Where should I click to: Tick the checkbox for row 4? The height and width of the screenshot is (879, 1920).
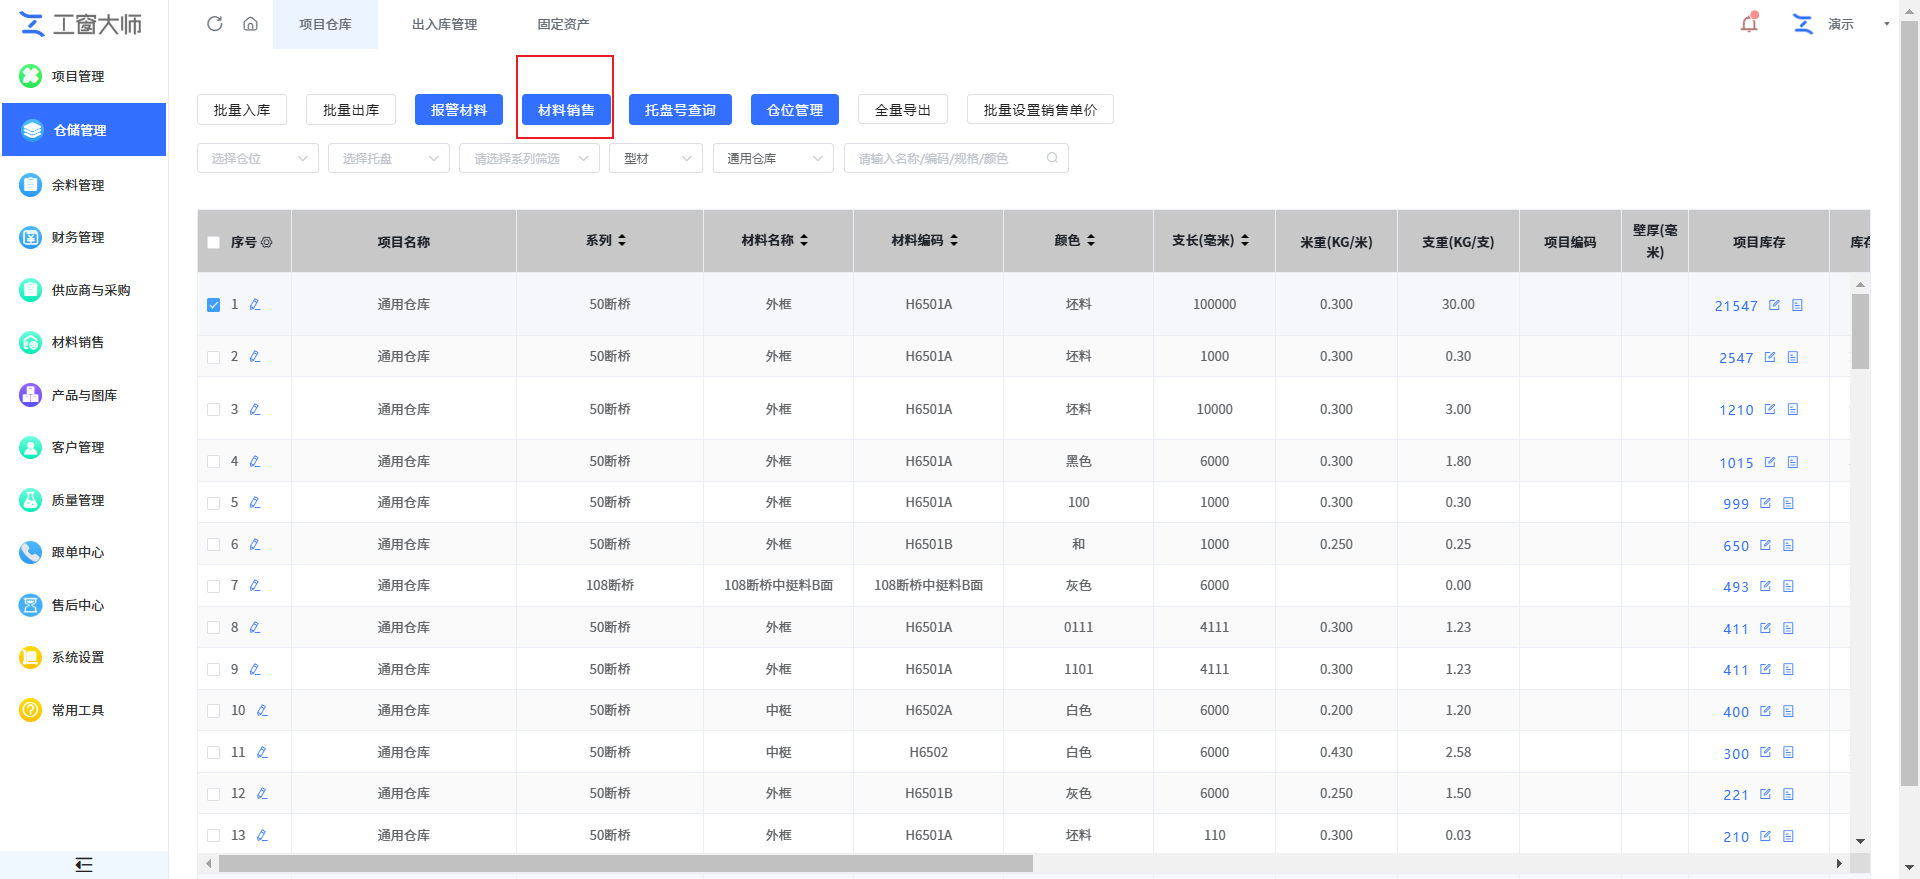(213, 462)
